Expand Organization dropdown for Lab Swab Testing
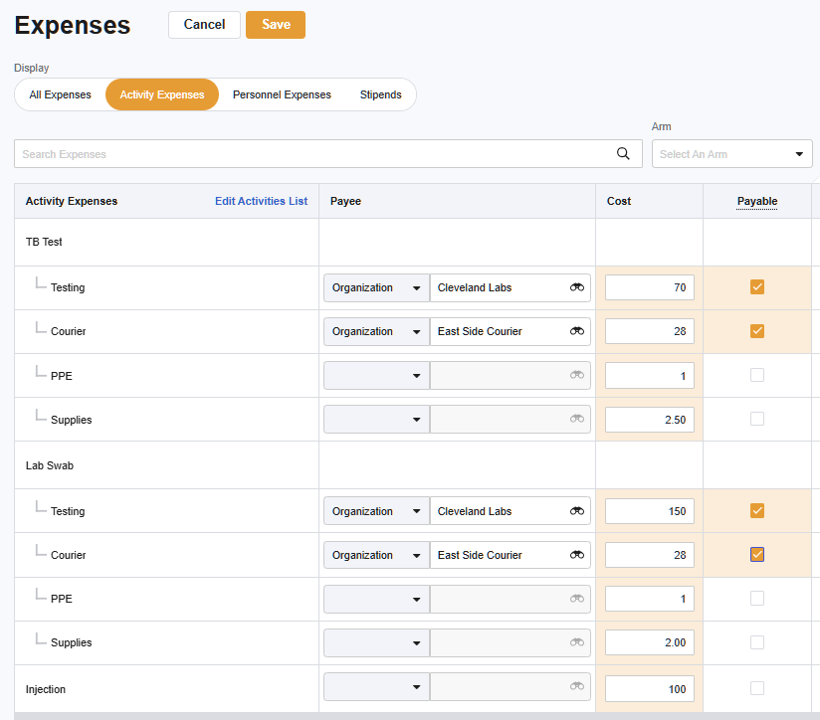820x720 pixels. point(376,511)
